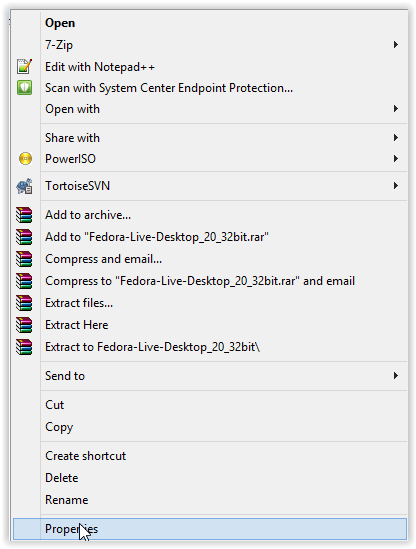The width and height of the screenshot is (416, 549).
Task: Click the Notepad++ icon
Action: pos(25,67)
